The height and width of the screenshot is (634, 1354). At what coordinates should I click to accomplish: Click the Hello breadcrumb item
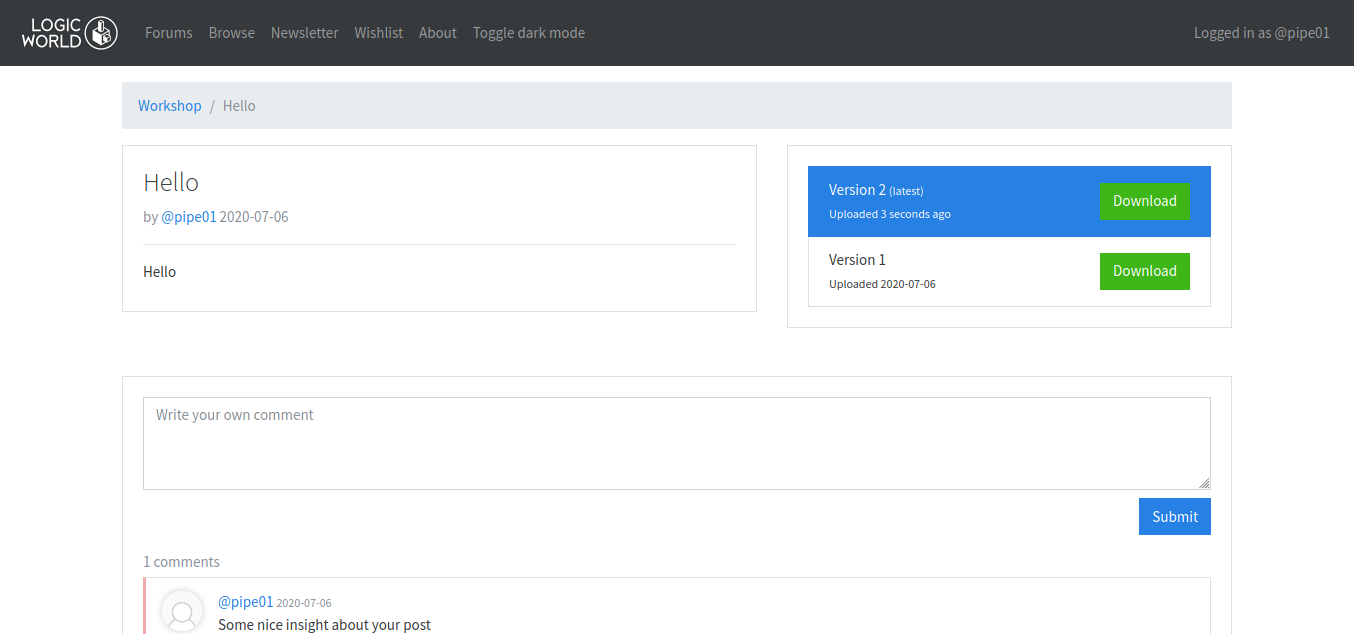(x=239, y=106)
